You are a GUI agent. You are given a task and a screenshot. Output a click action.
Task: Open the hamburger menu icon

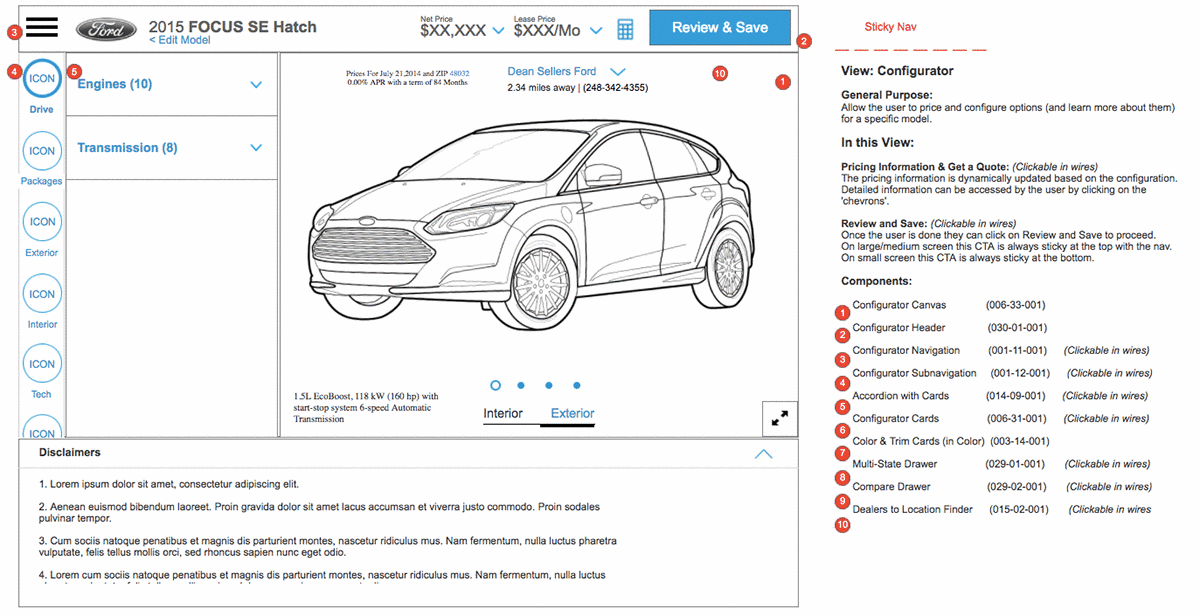coord(42,27)
